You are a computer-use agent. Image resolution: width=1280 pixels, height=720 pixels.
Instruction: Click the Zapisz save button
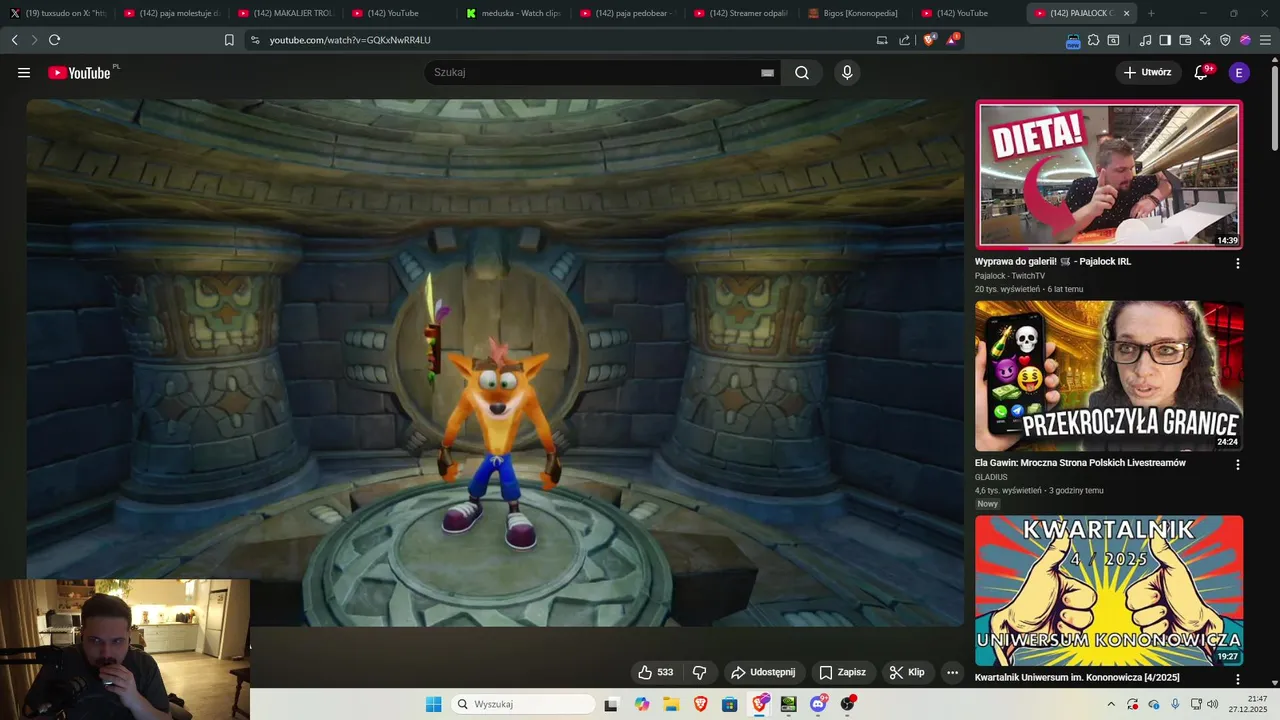(843, 672)
